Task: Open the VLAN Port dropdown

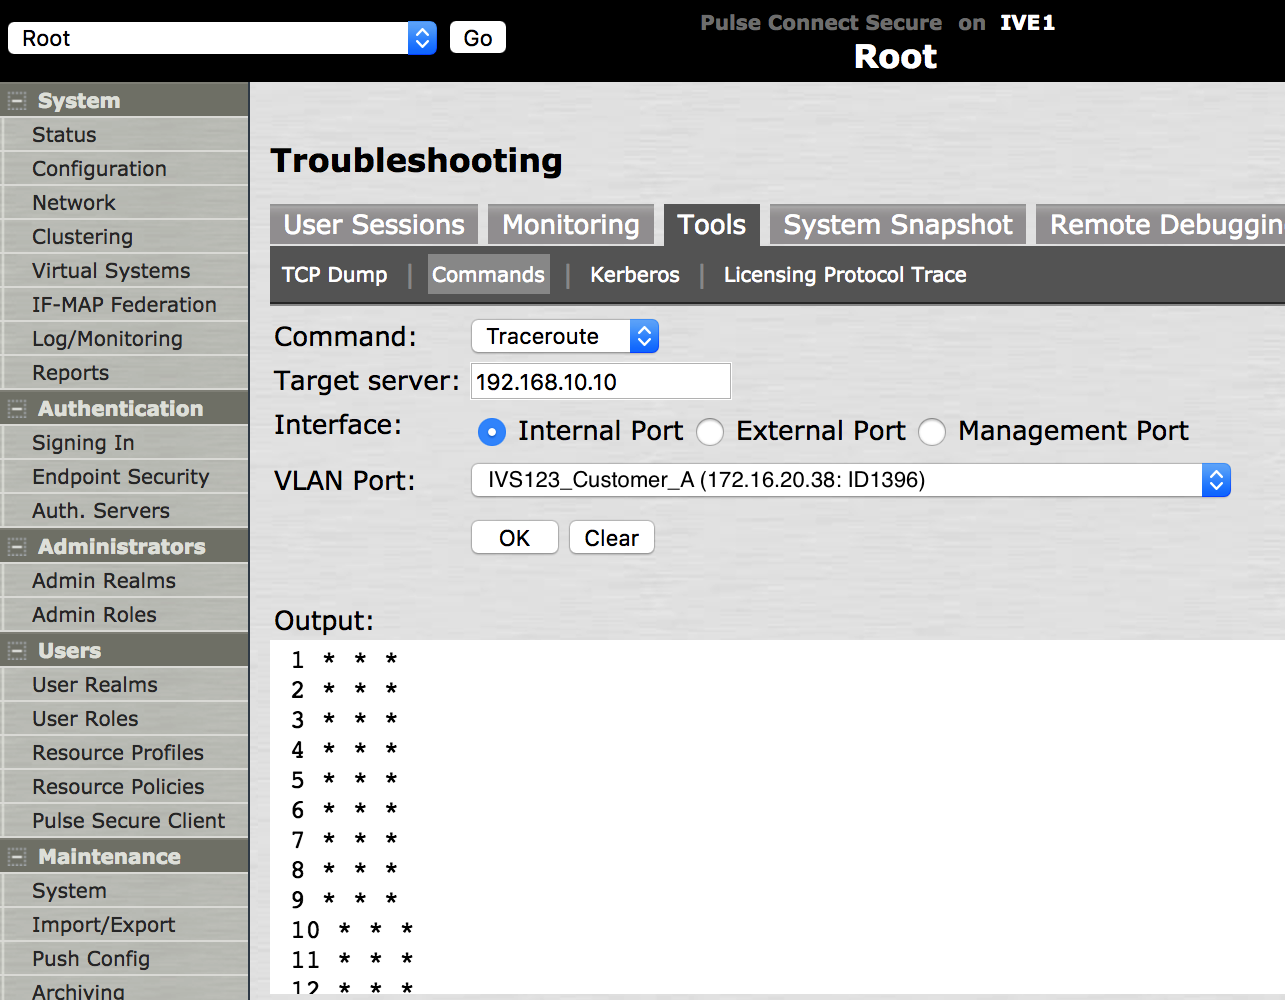Action: click(850, 481)
